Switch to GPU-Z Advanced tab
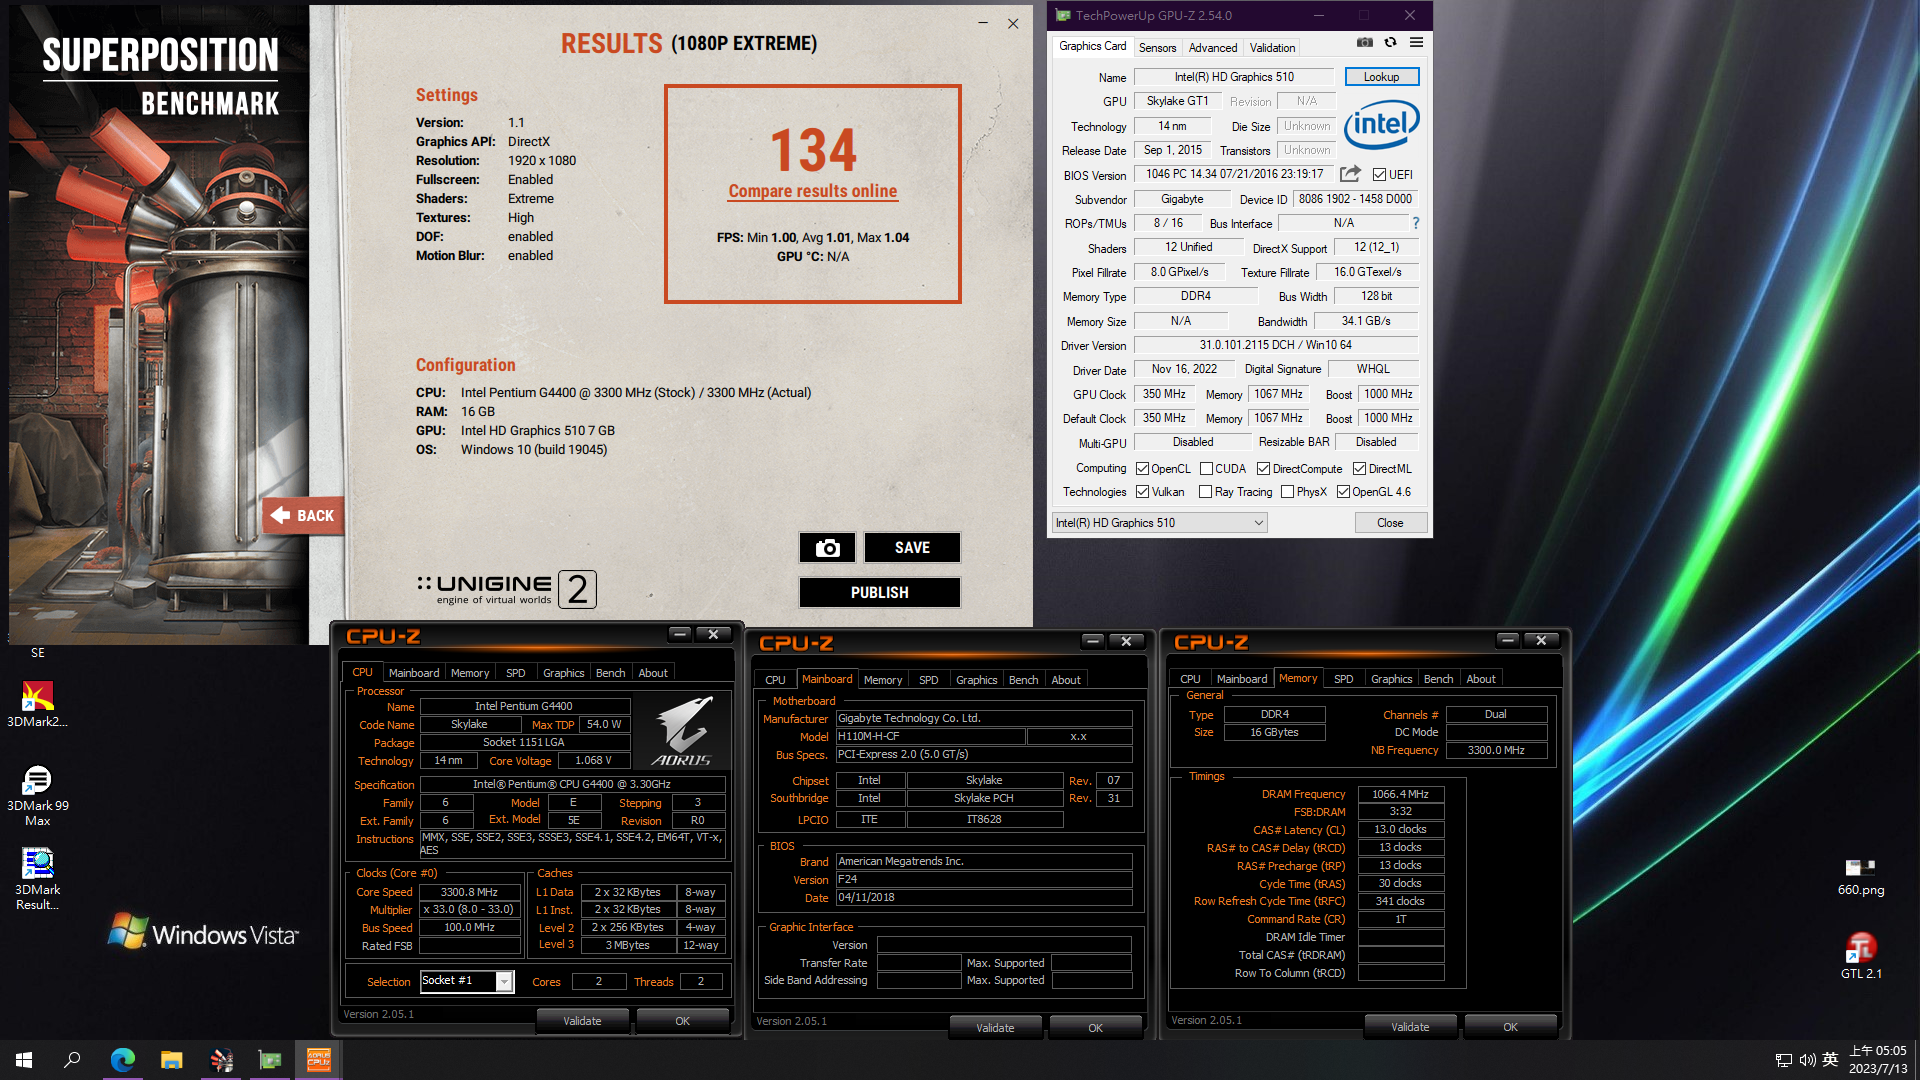This screenshot has height=1080, width=1920. (x=1212, y=47)
